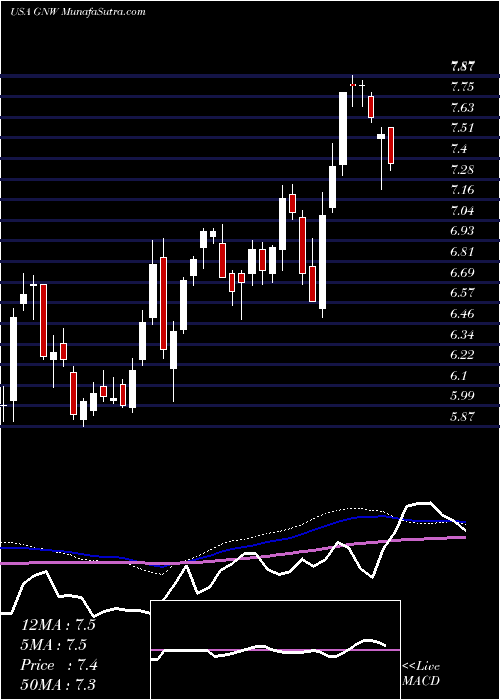Click the 6.22 price axis label
The height and width of the screenshot is (700, 500).
(x=463, y=355)
